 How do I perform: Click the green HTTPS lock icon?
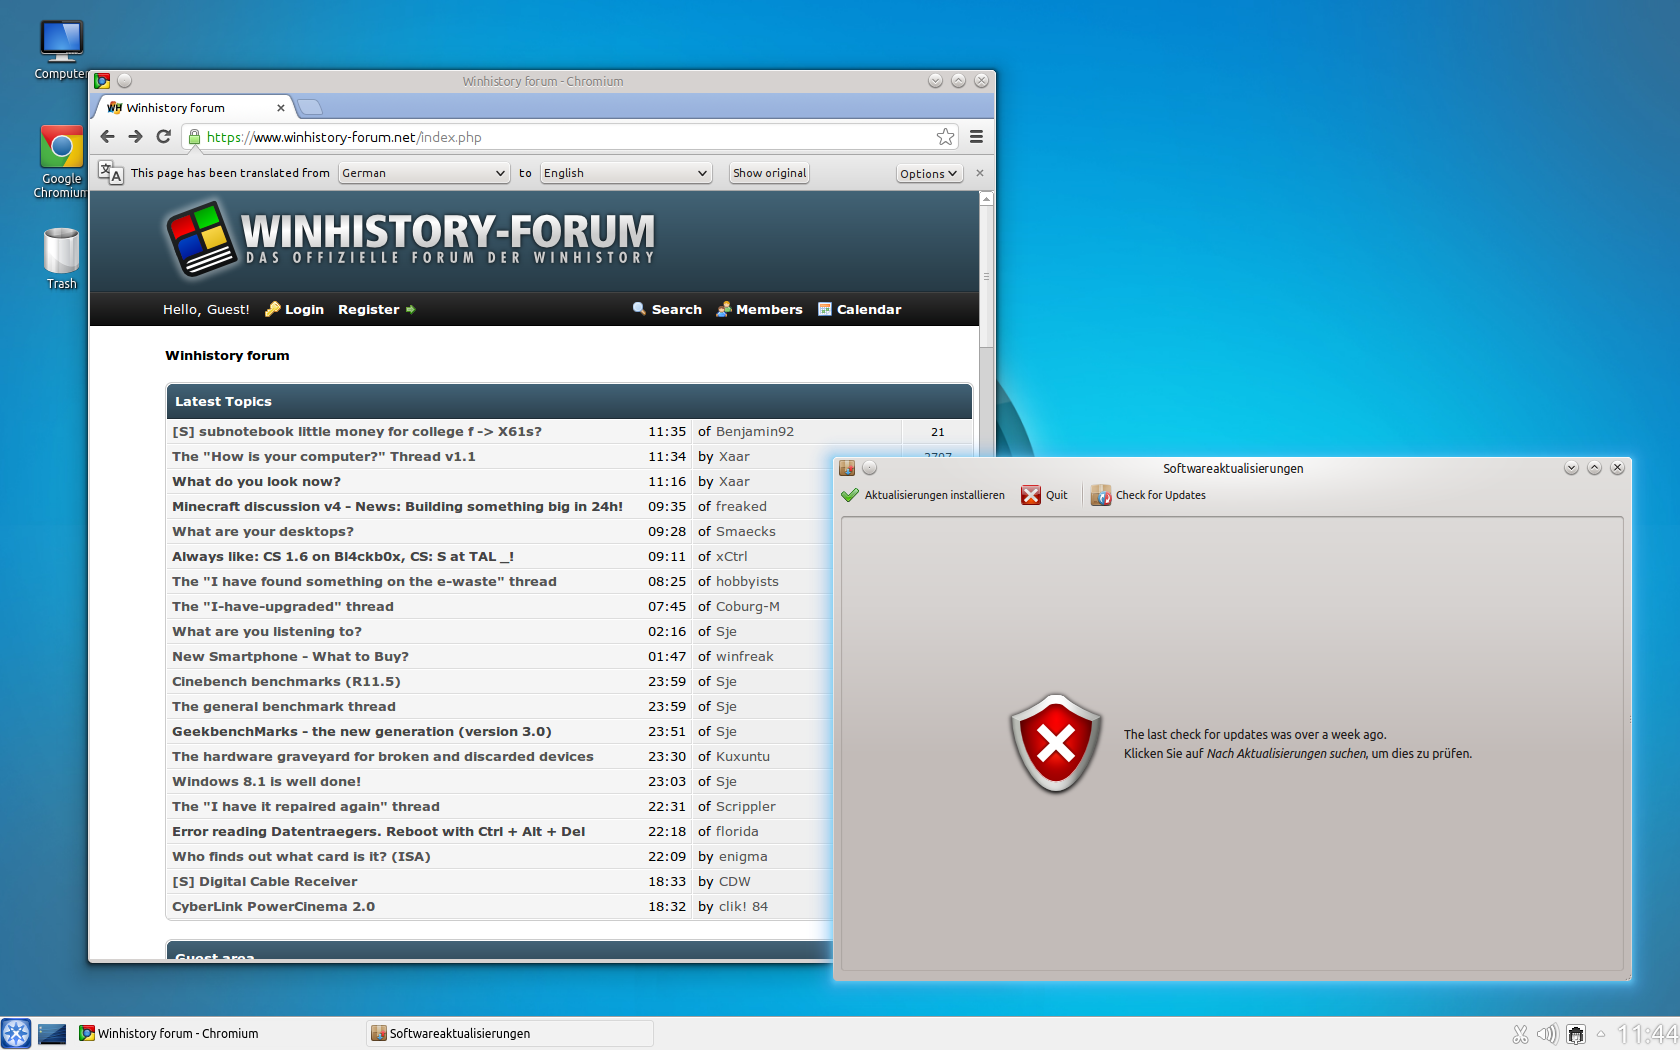[194, 137]
